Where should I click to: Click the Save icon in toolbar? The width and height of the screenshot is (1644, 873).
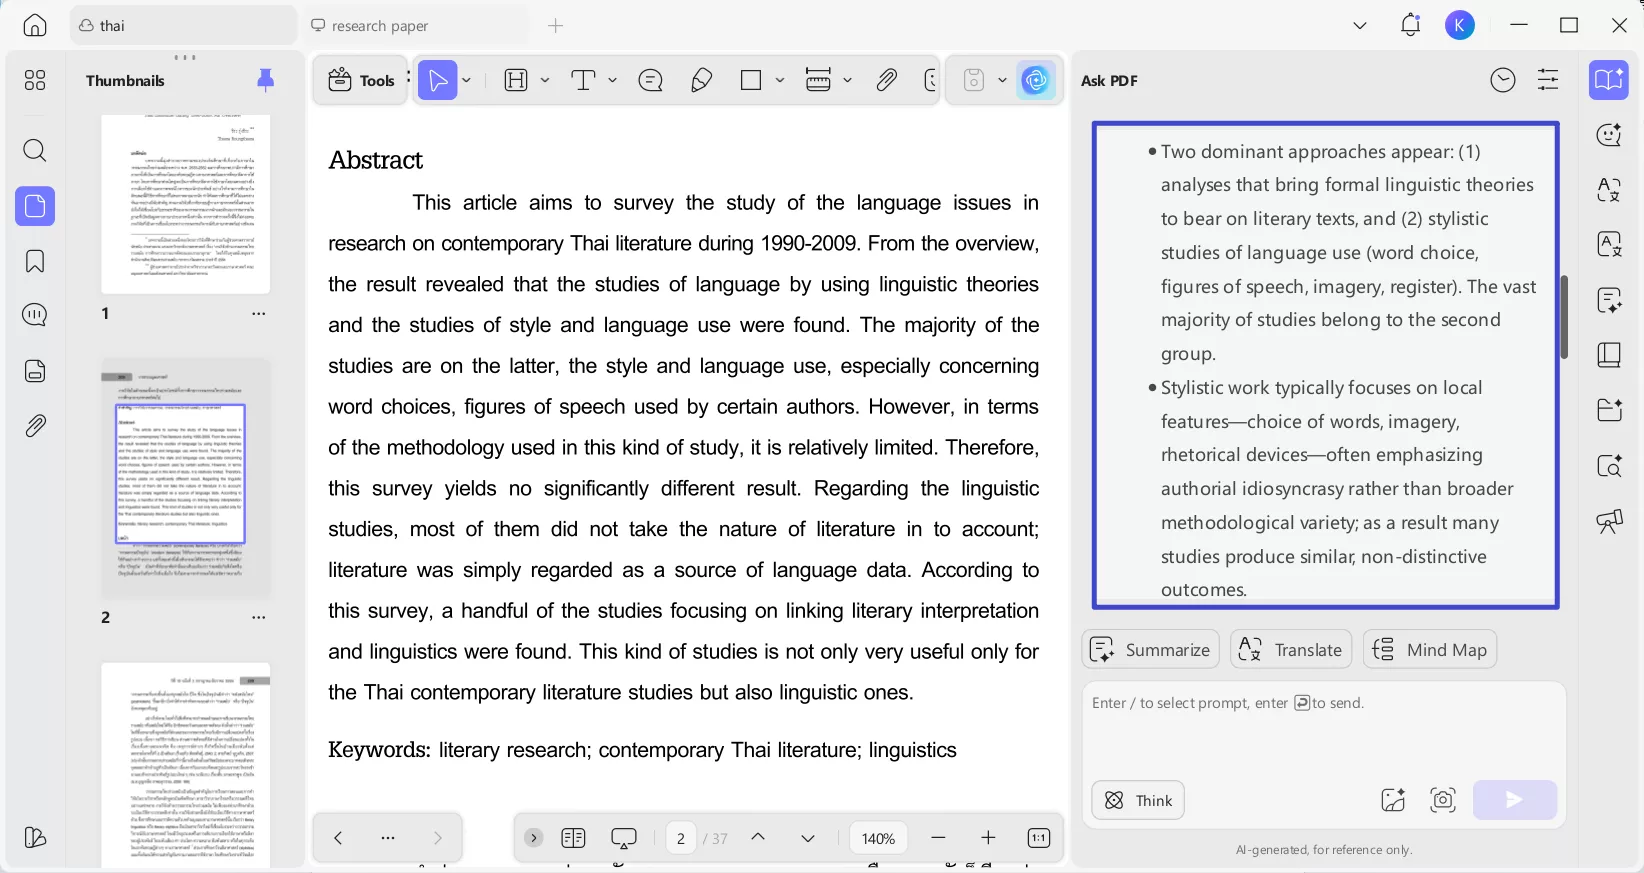[x=974, y=80]
